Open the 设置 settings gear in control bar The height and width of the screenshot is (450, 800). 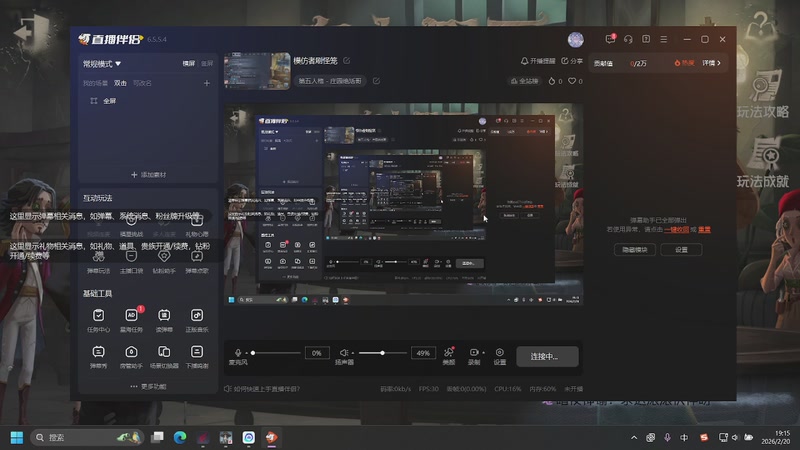[499, 356]
